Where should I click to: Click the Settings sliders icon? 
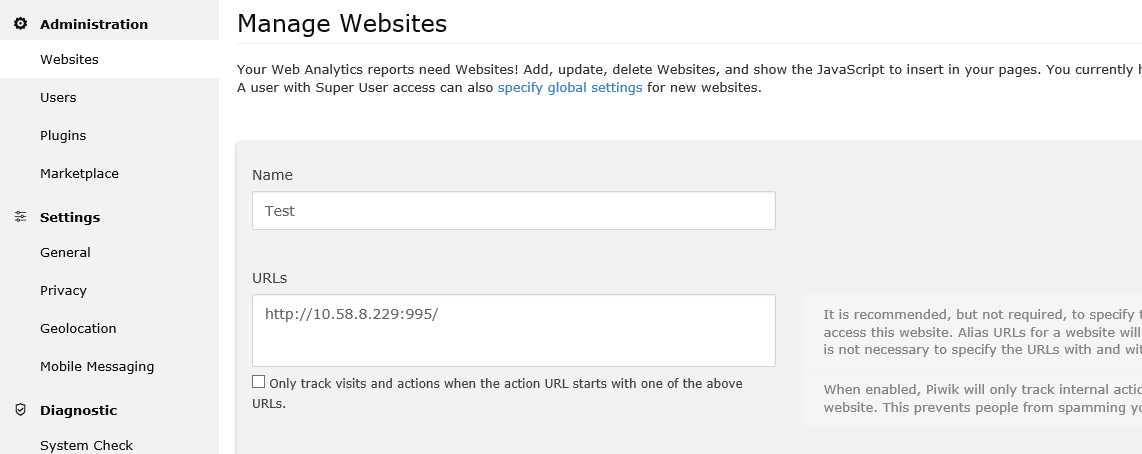20,217
